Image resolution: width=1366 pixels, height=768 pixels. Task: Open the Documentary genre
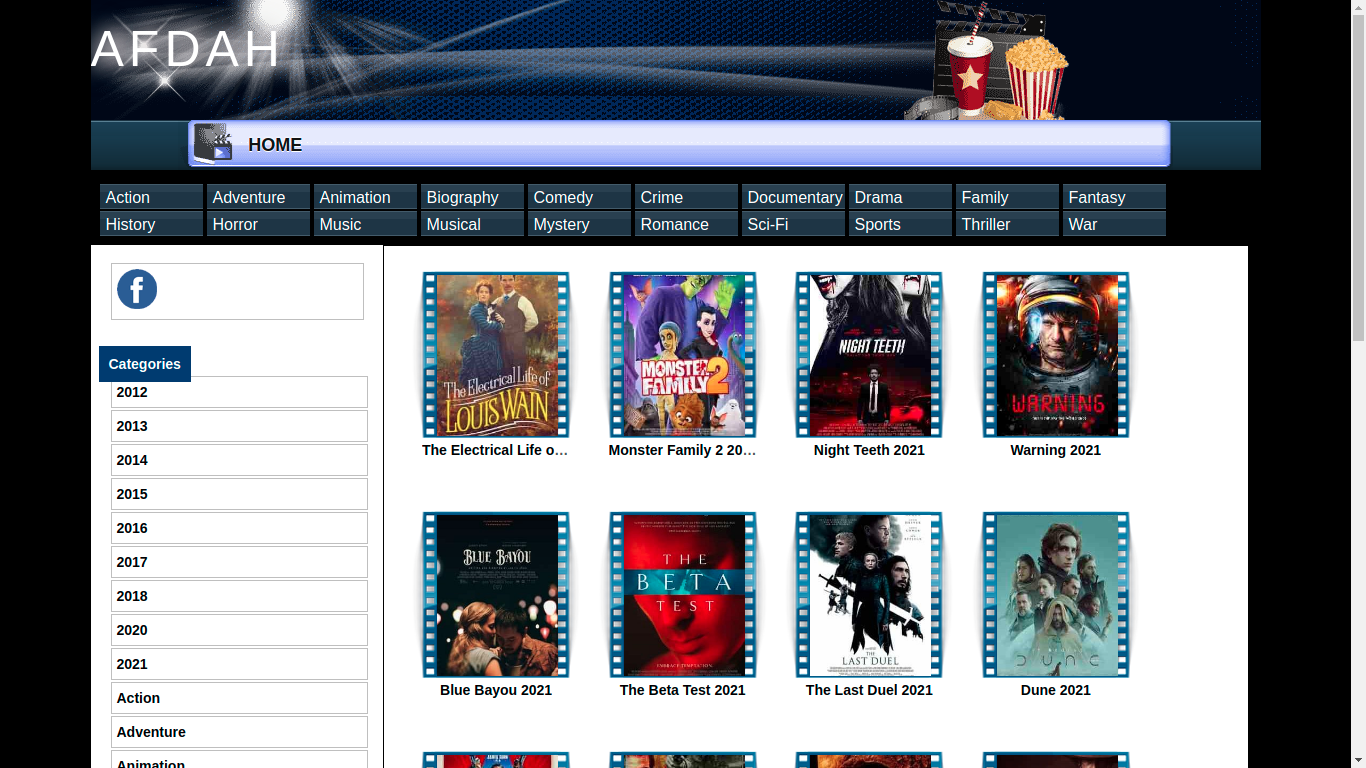tap(793, 197)
